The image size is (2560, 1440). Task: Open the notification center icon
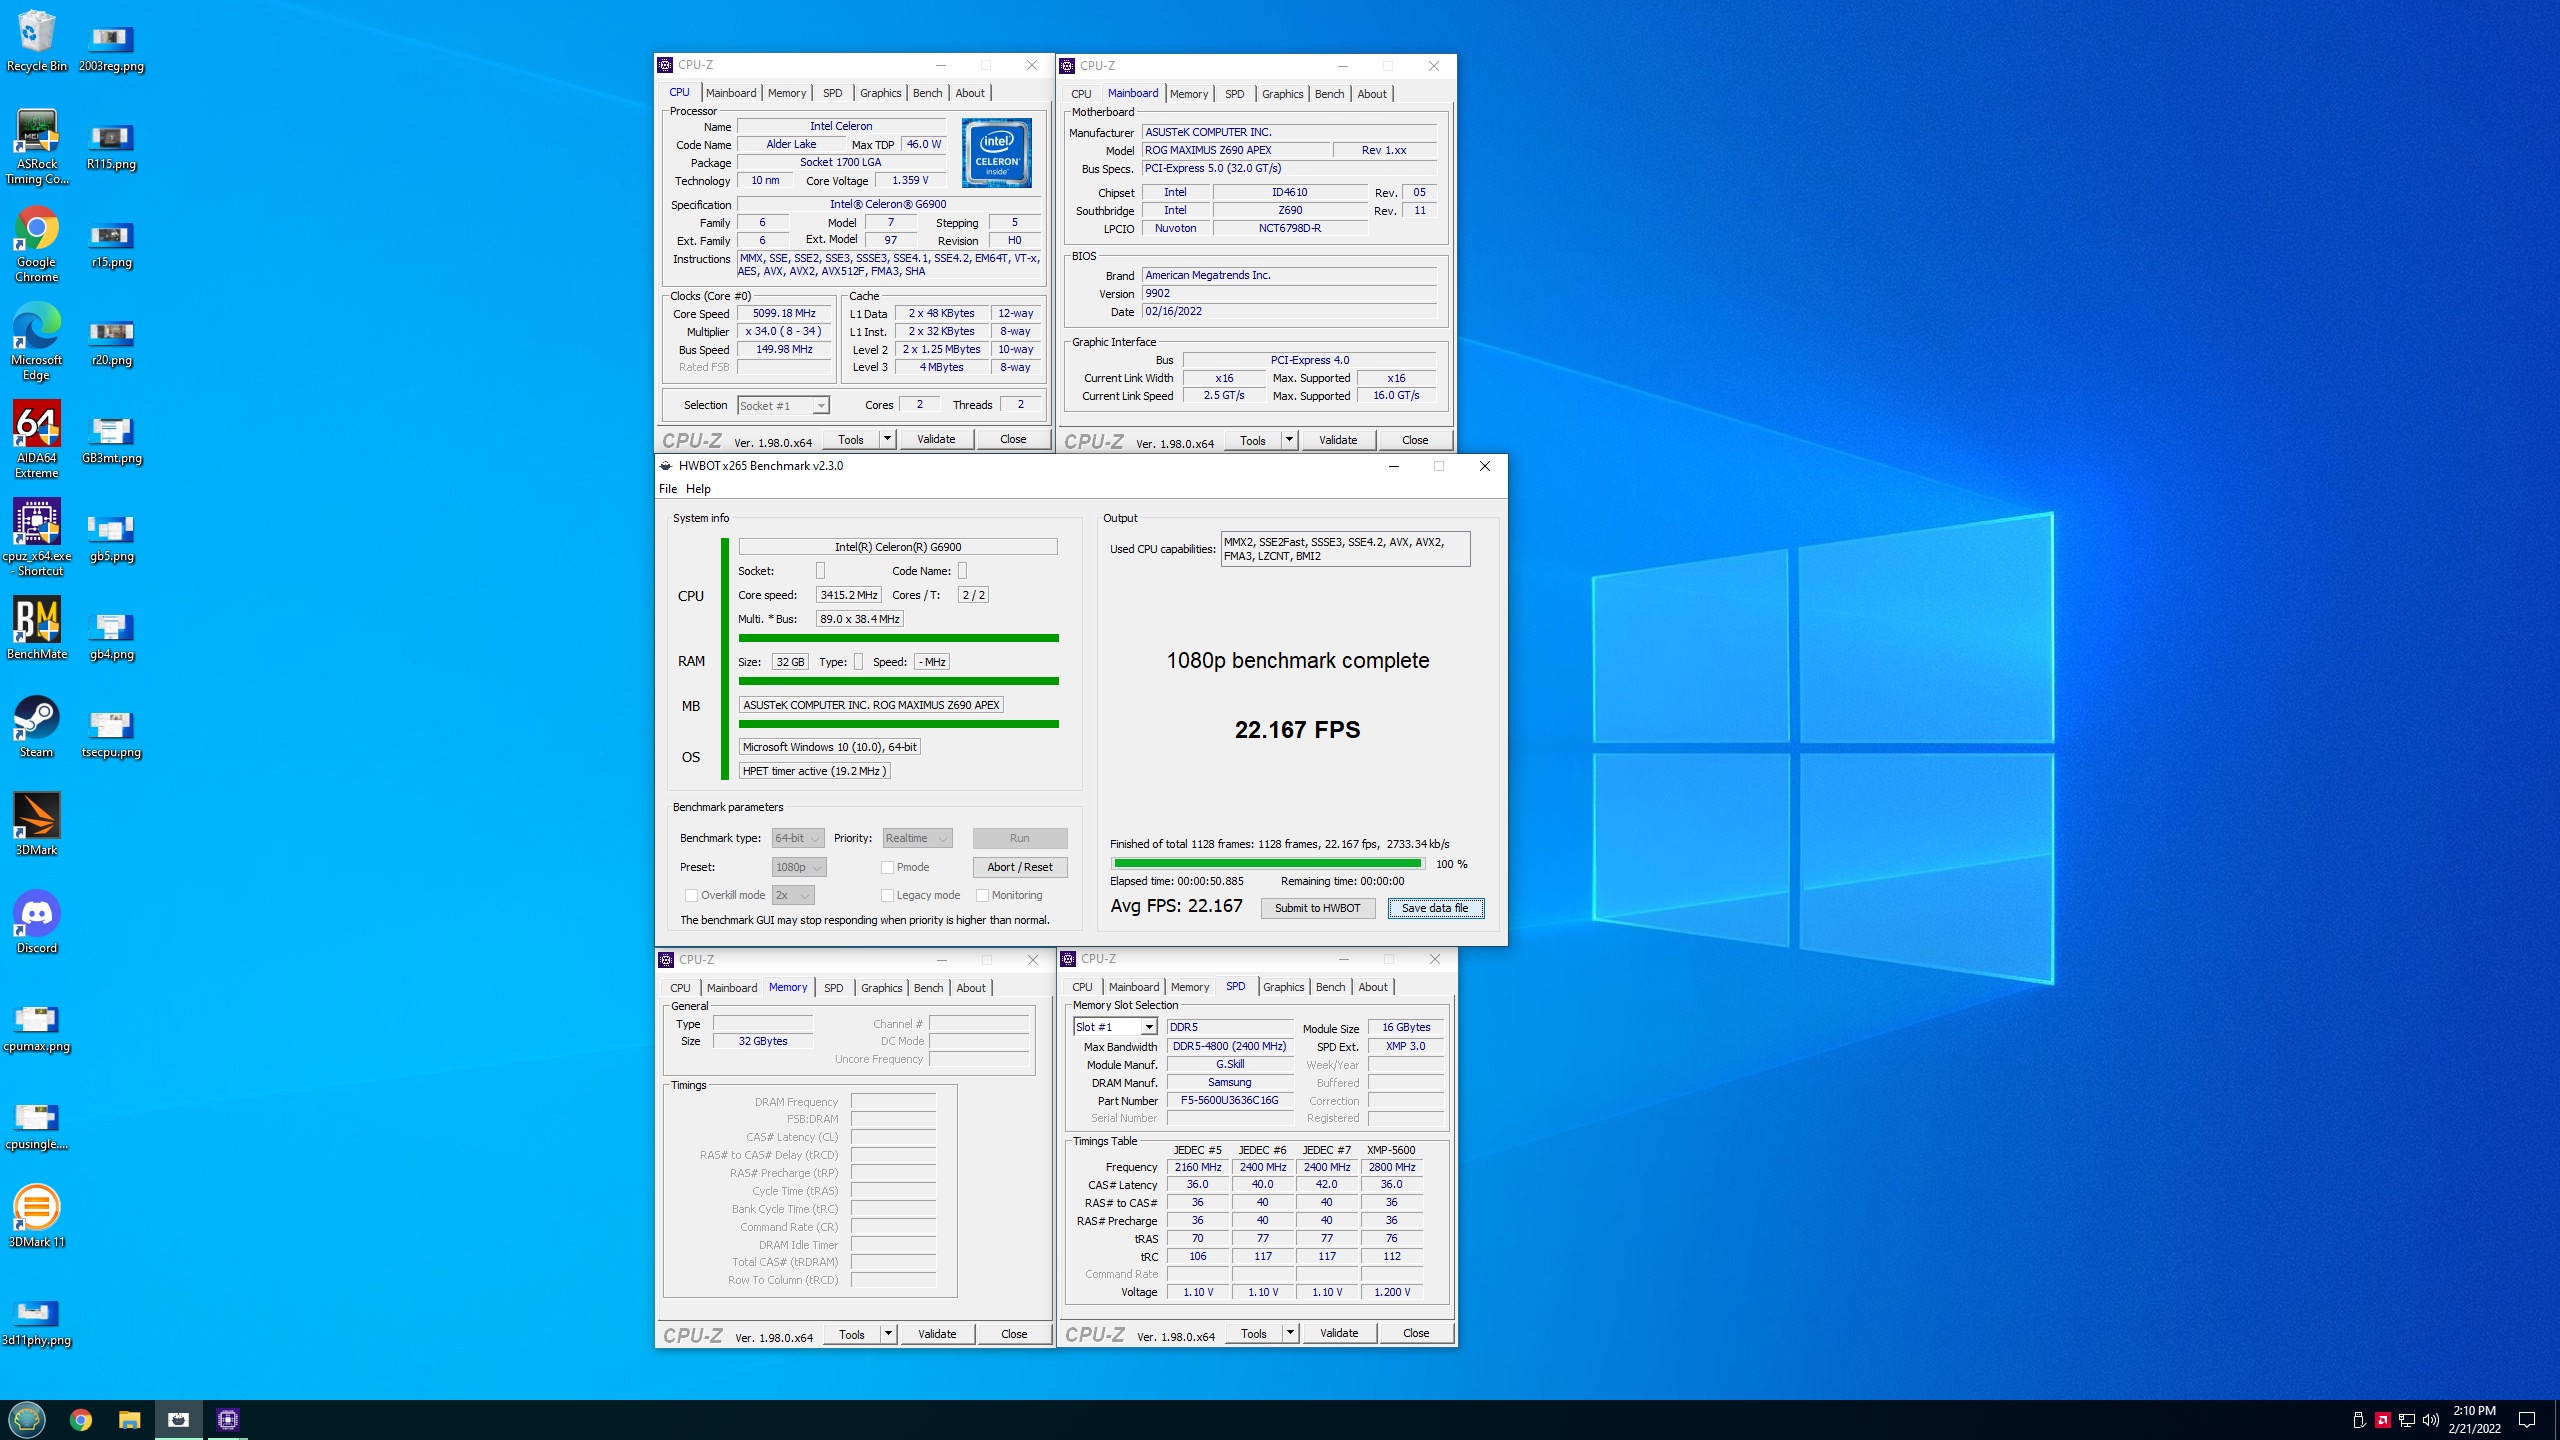coord(2527,1420)
